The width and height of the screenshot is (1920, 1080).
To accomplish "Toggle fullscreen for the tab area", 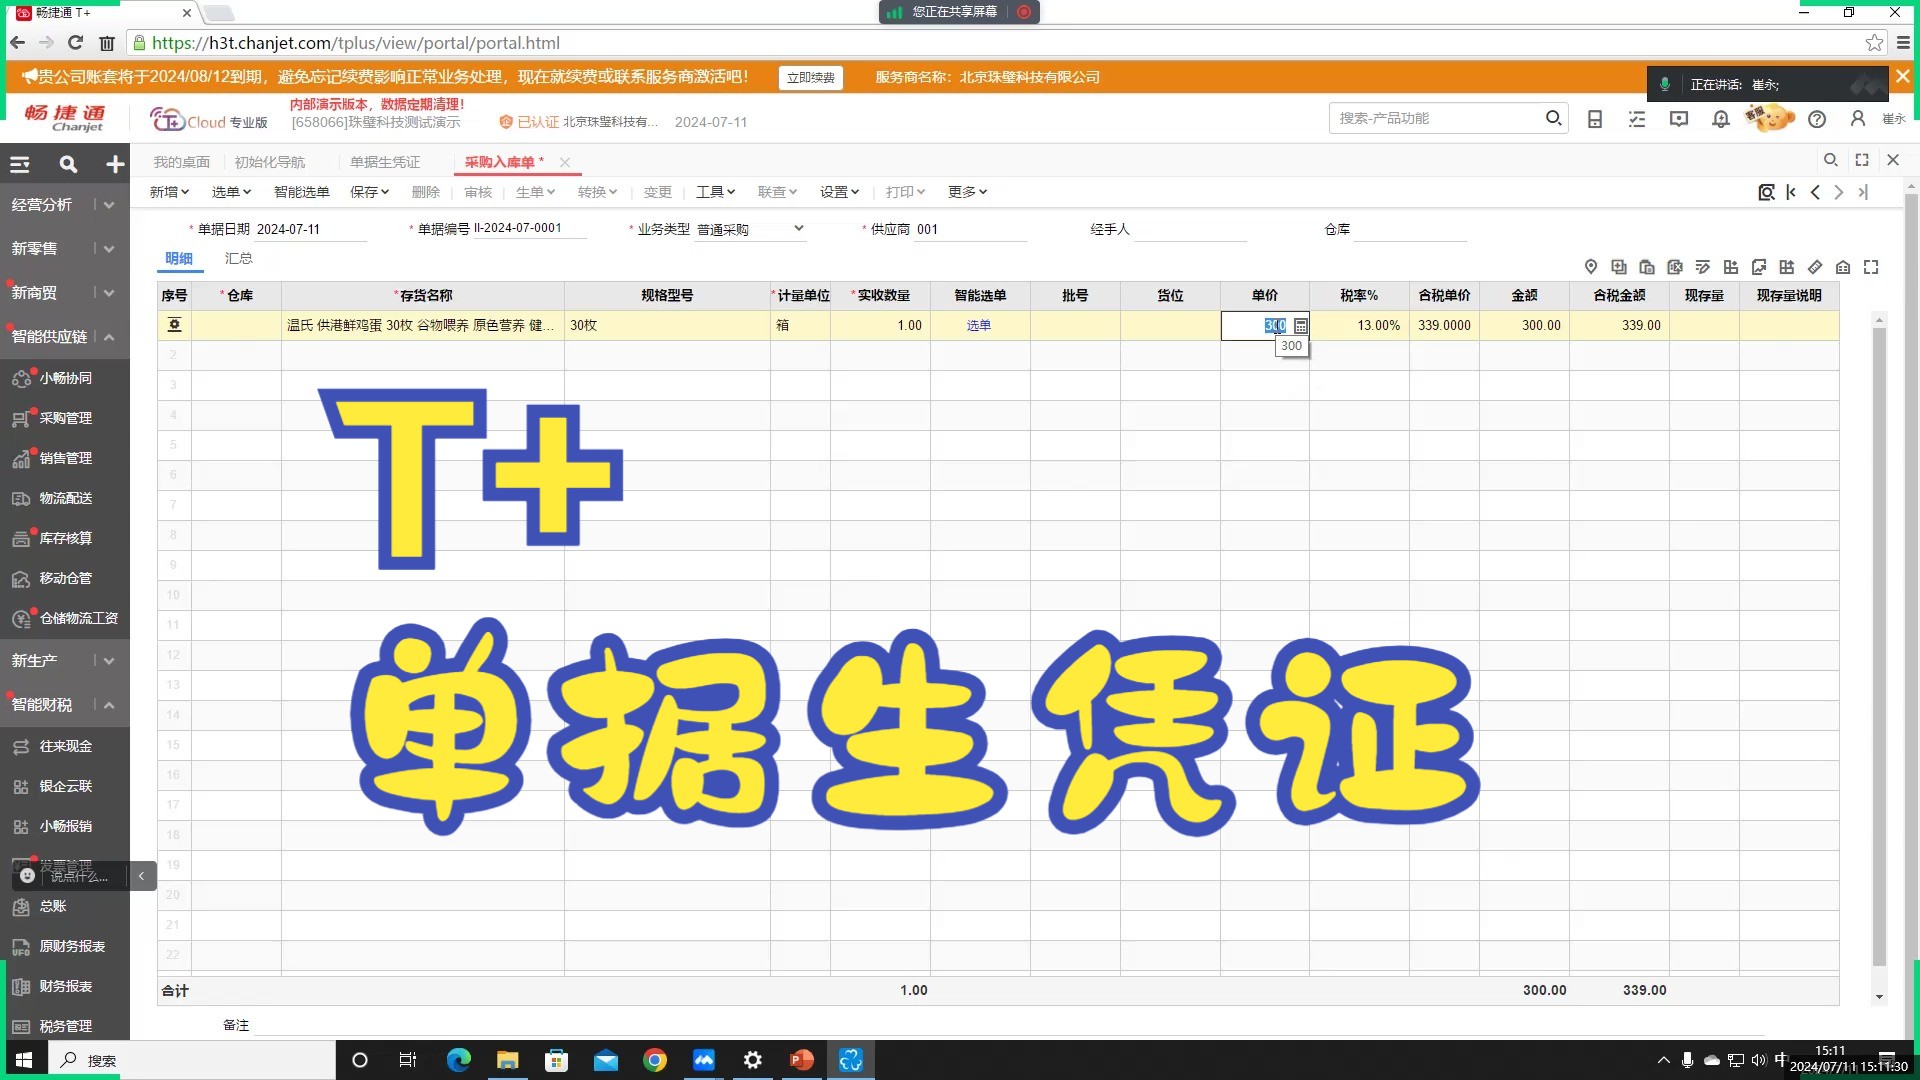I will (x=1862, y=160).
